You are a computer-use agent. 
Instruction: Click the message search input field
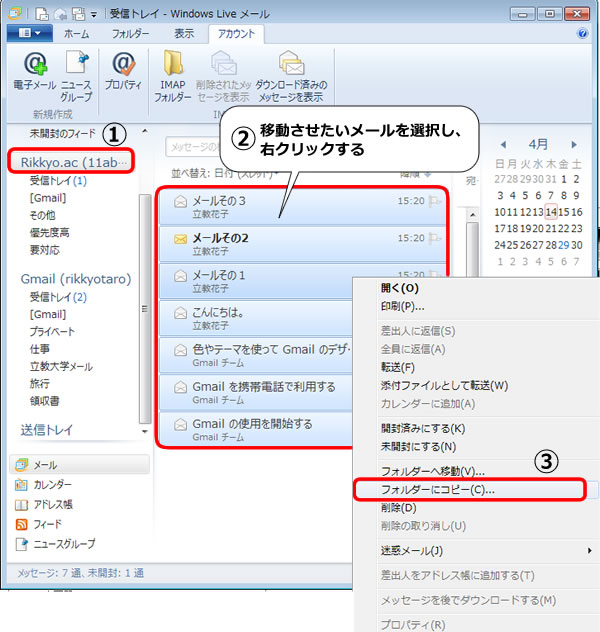[193, 147]
